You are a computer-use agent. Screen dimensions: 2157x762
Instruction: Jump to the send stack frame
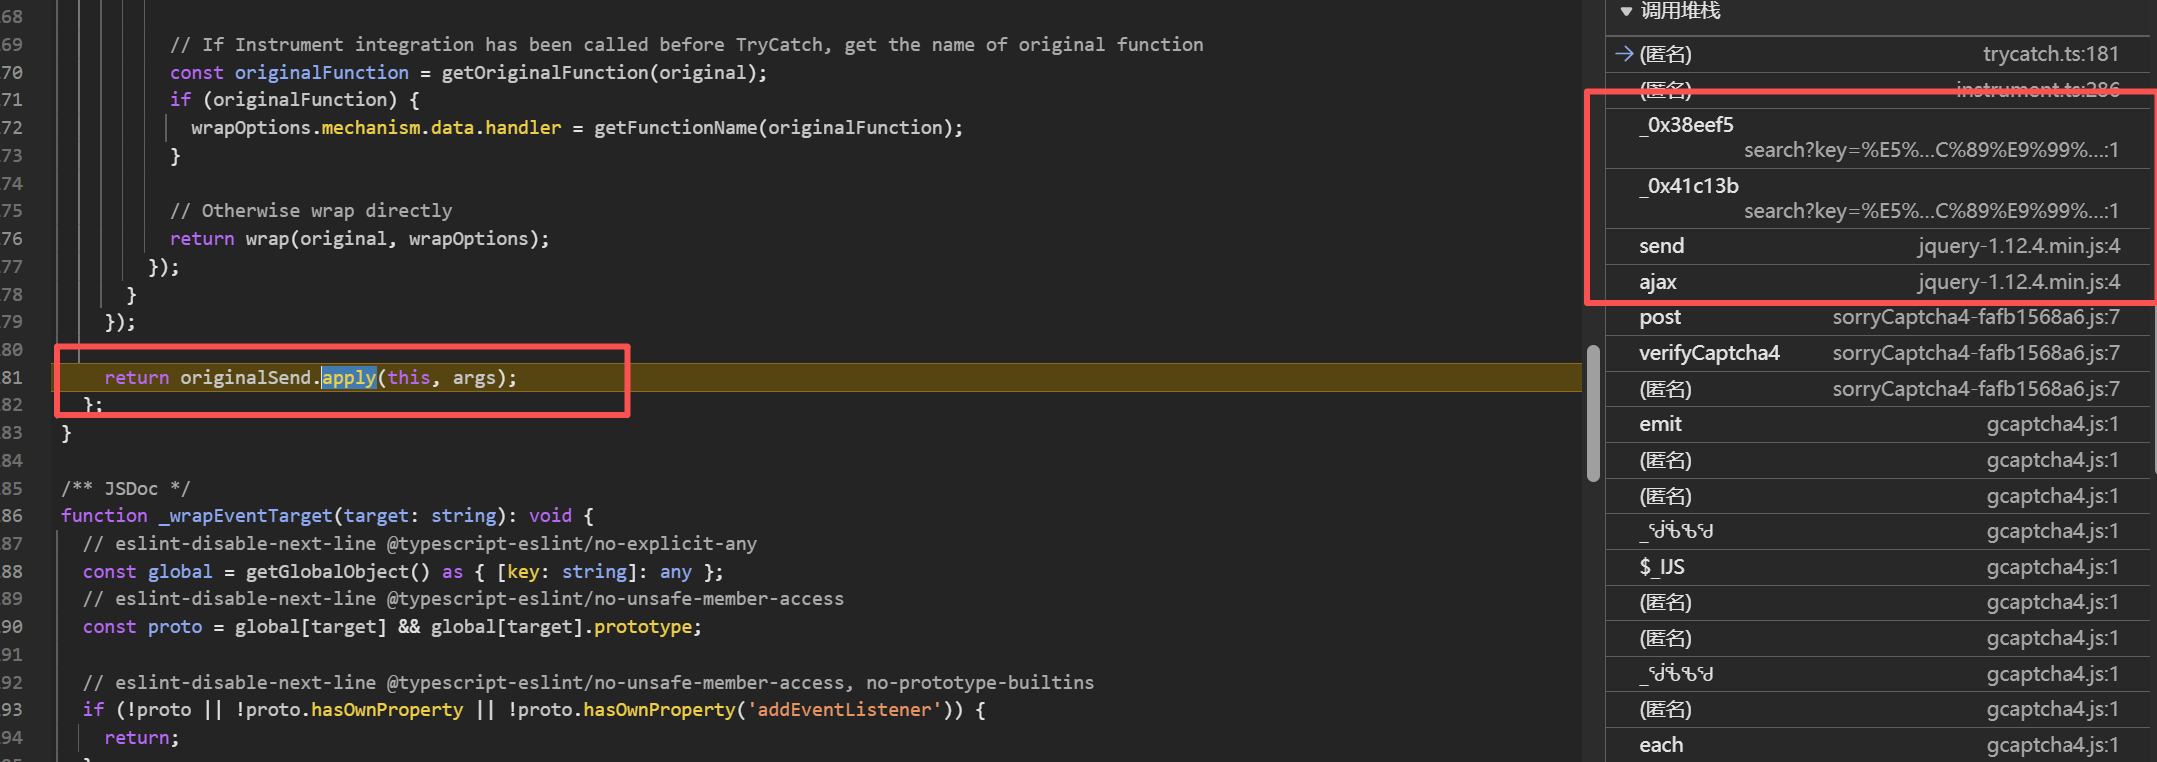(x=1662, y=246)
